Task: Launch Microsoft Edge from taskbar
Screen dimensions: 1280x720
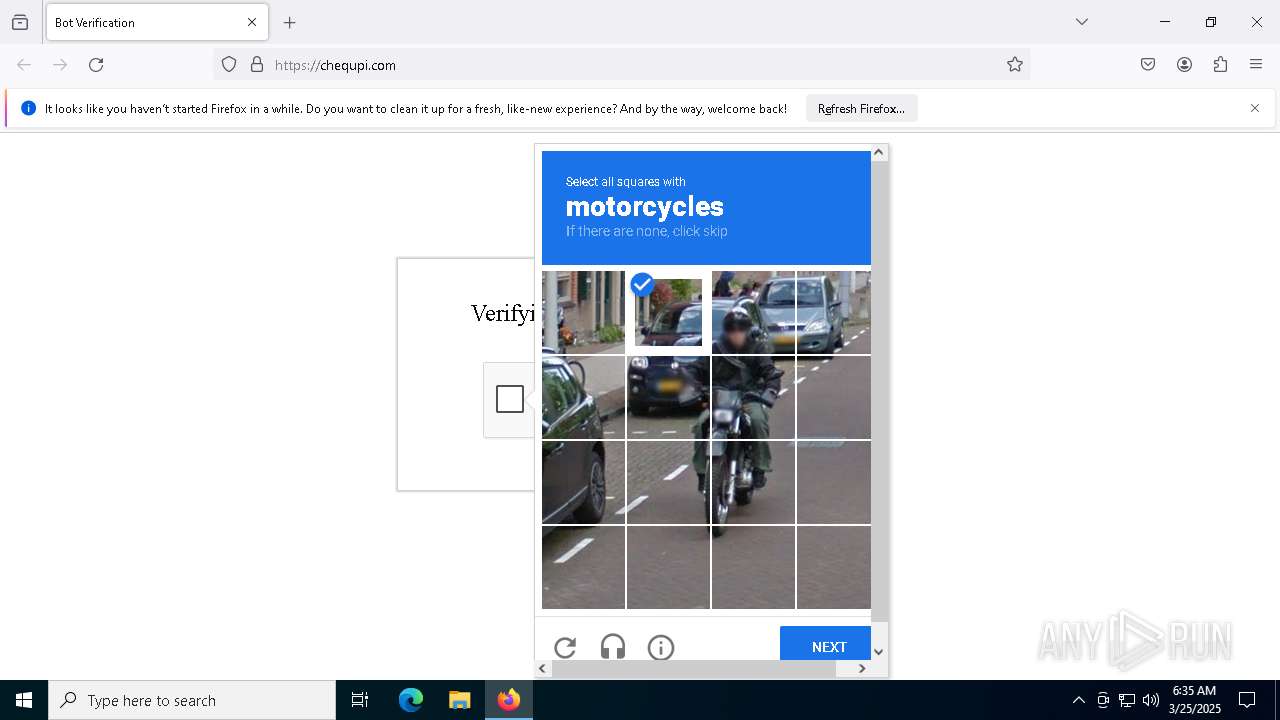Action: 411,700
